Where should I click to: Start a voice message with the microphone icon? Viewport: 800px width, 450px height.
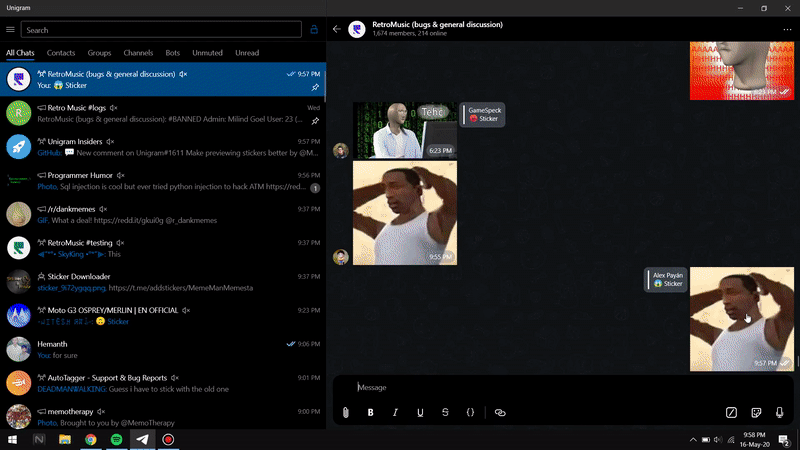[780, 412]
